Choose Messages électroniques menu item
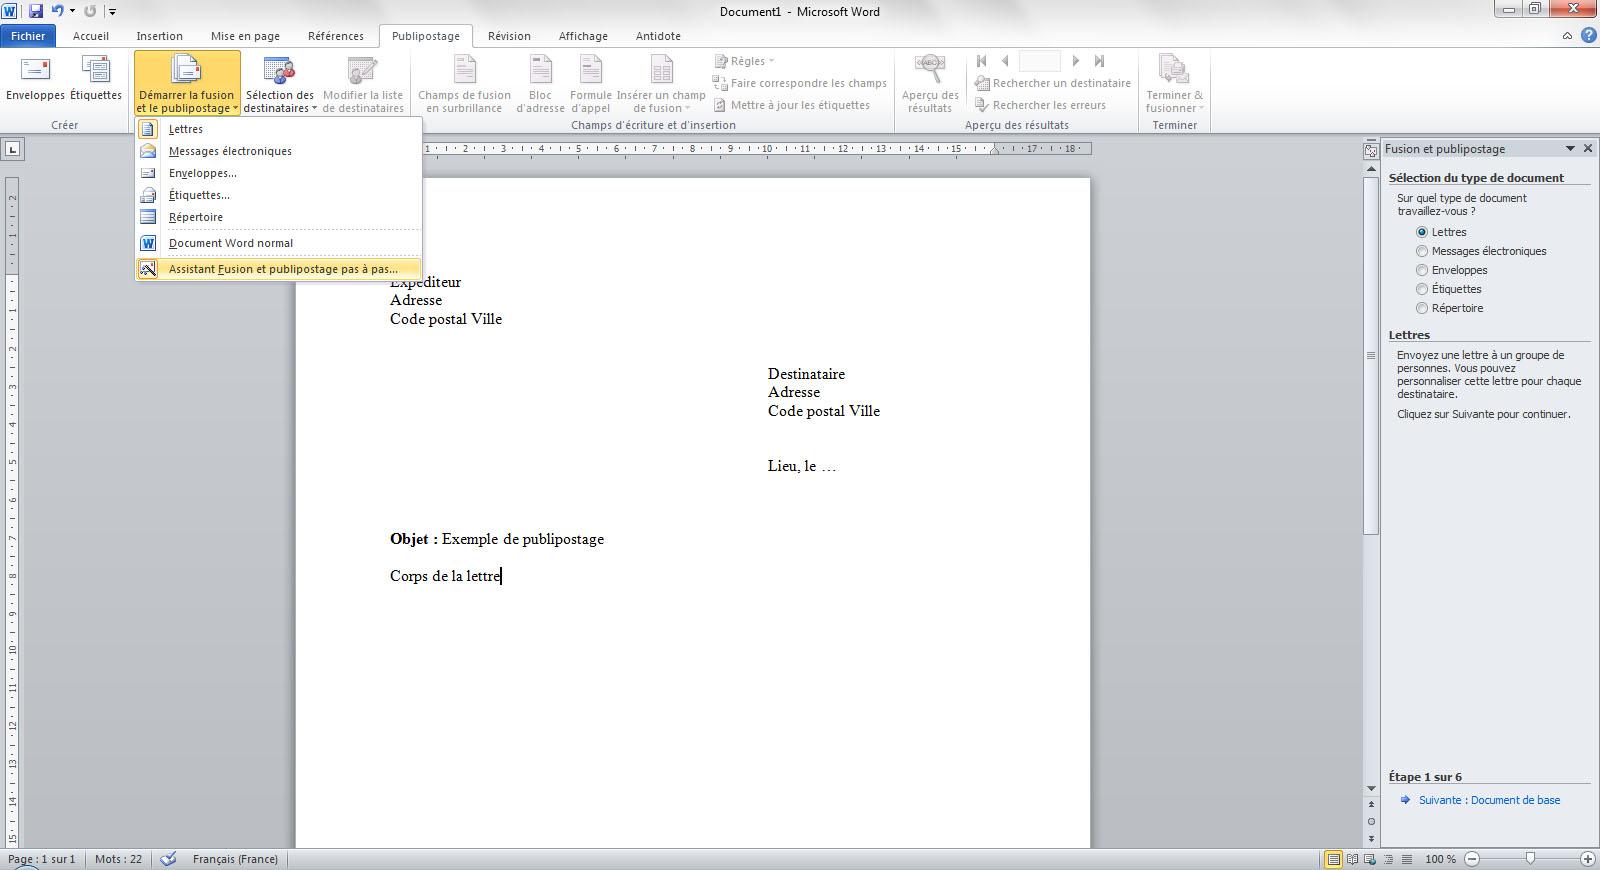The width and height of the screenshot is (1600, 870). [279, 151]
